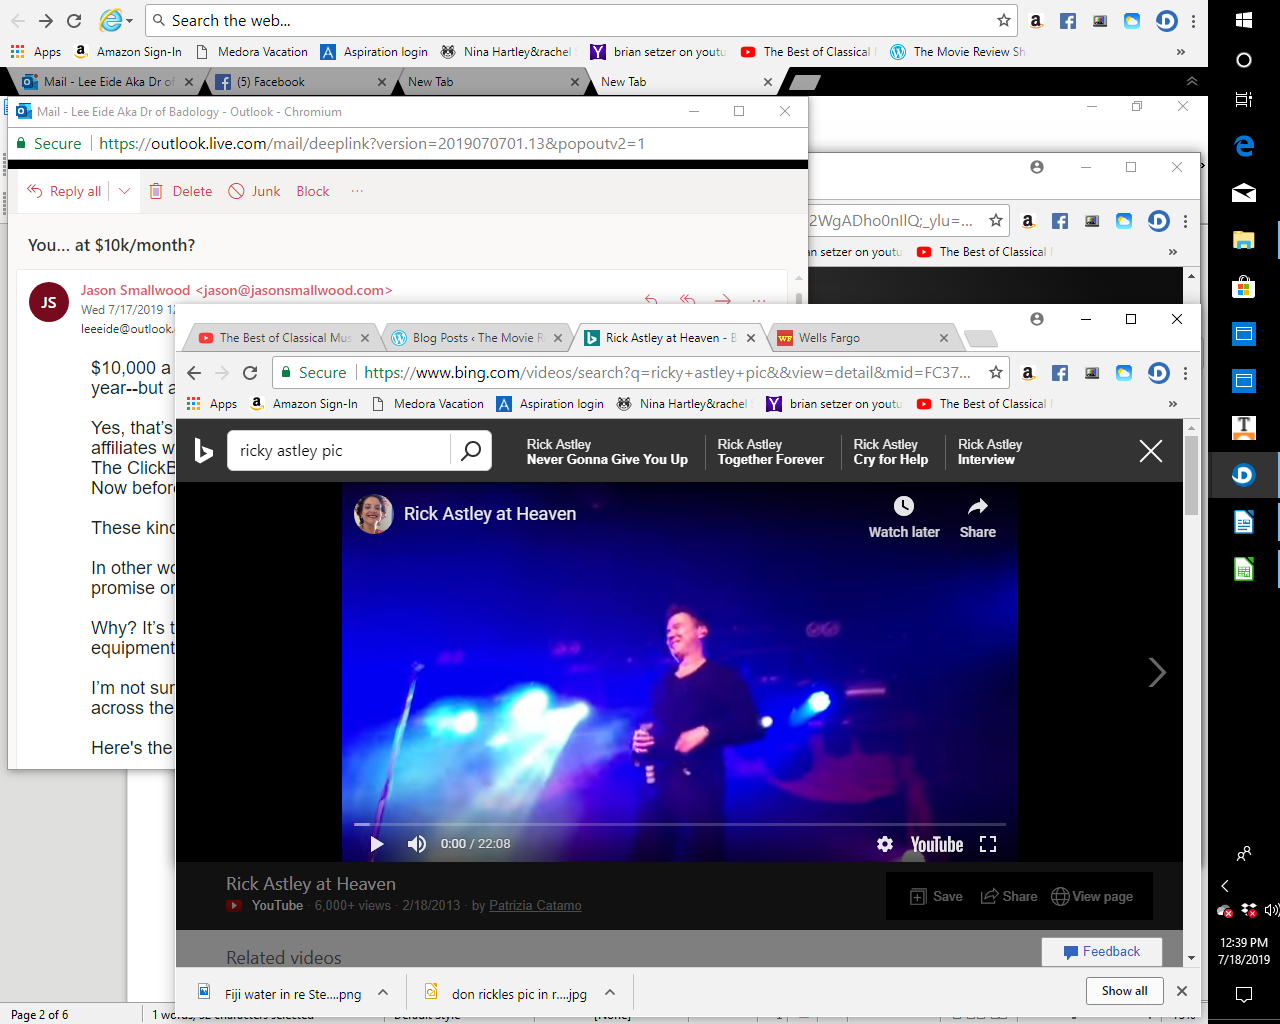Click the Watch later clock icon
This screenshot has width=1280, height=1024.
[903, 506]
